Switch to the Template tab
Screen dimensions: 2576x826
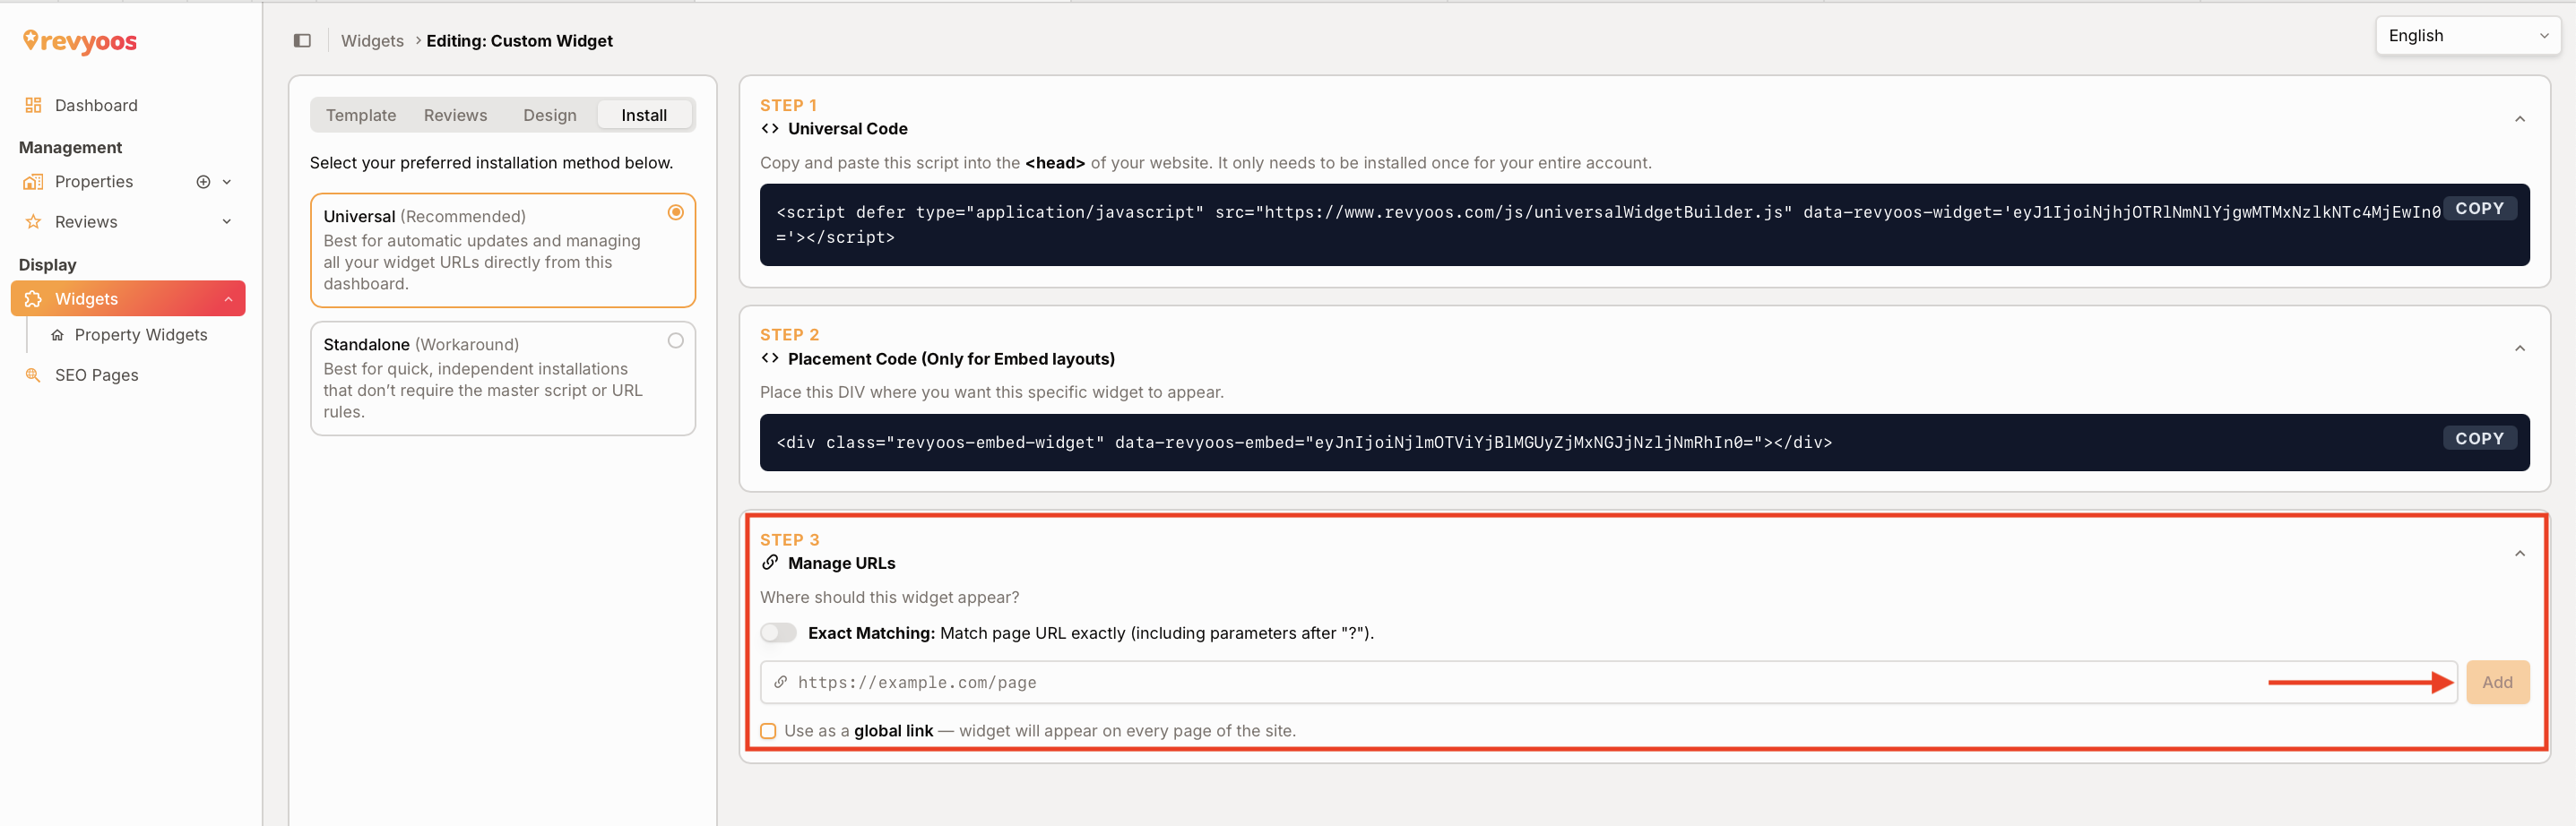(x=361, y=115)
